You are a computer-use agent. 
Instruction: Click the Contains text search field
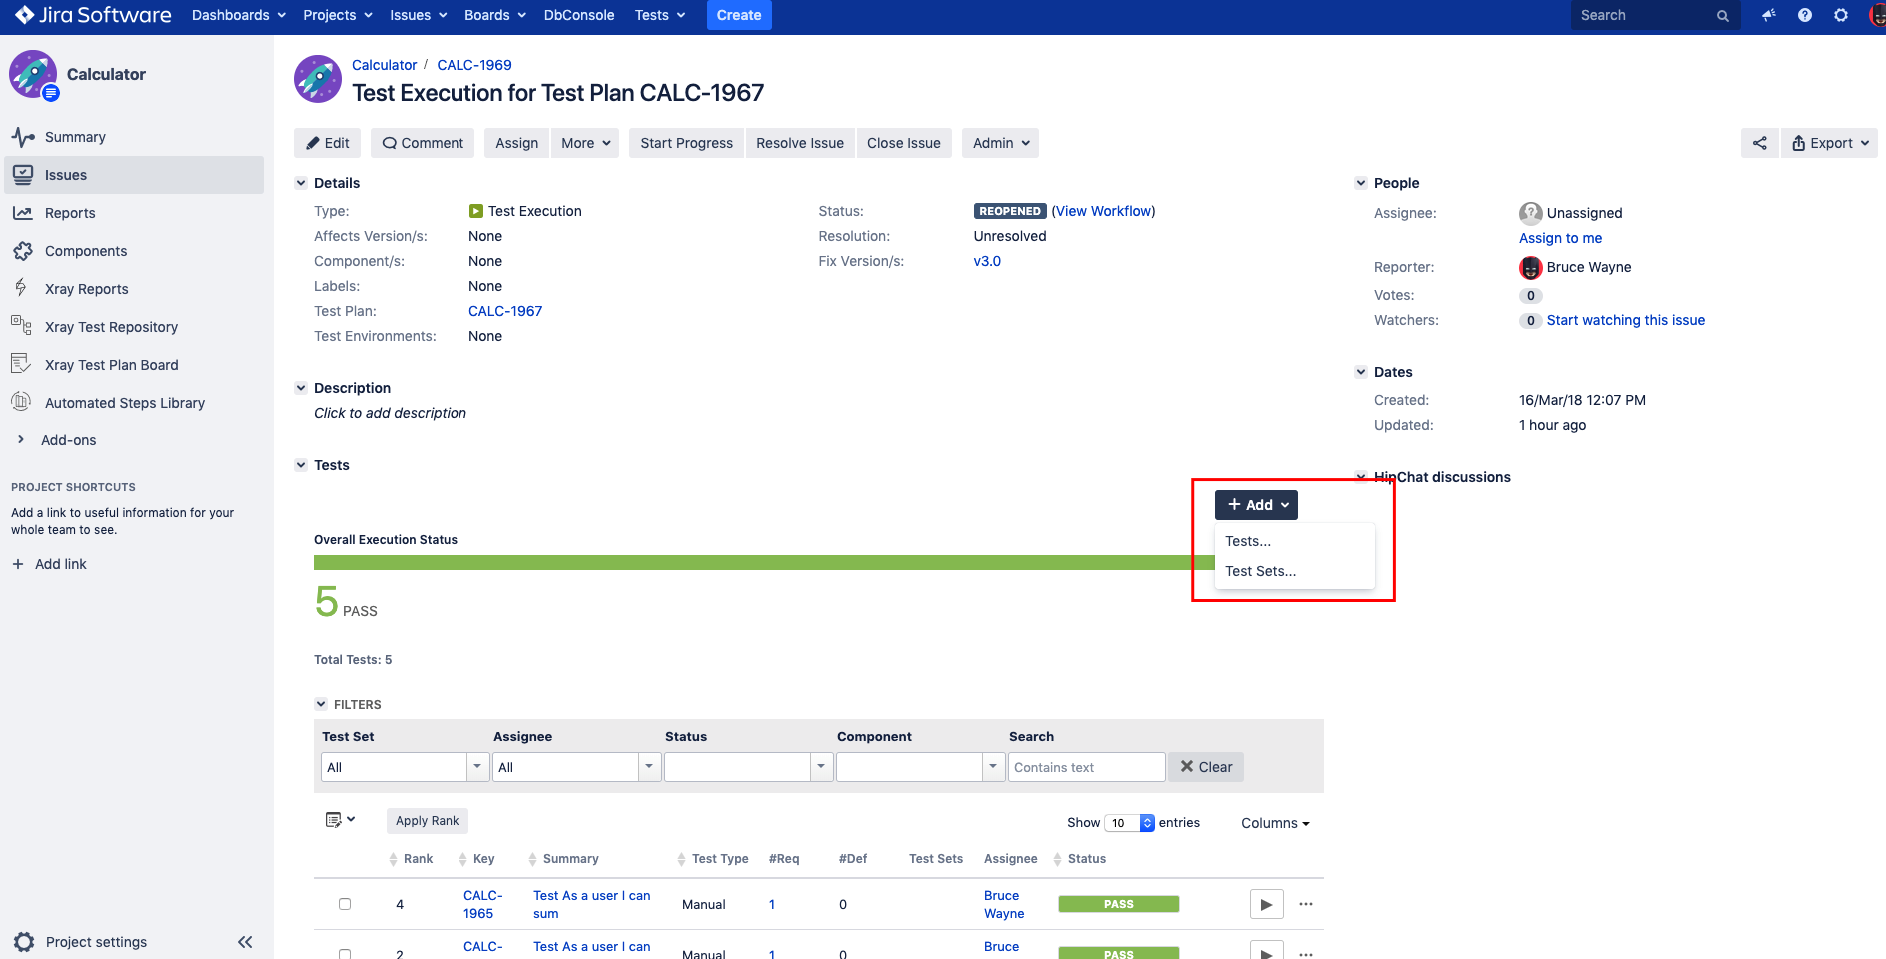point(1087,767)
